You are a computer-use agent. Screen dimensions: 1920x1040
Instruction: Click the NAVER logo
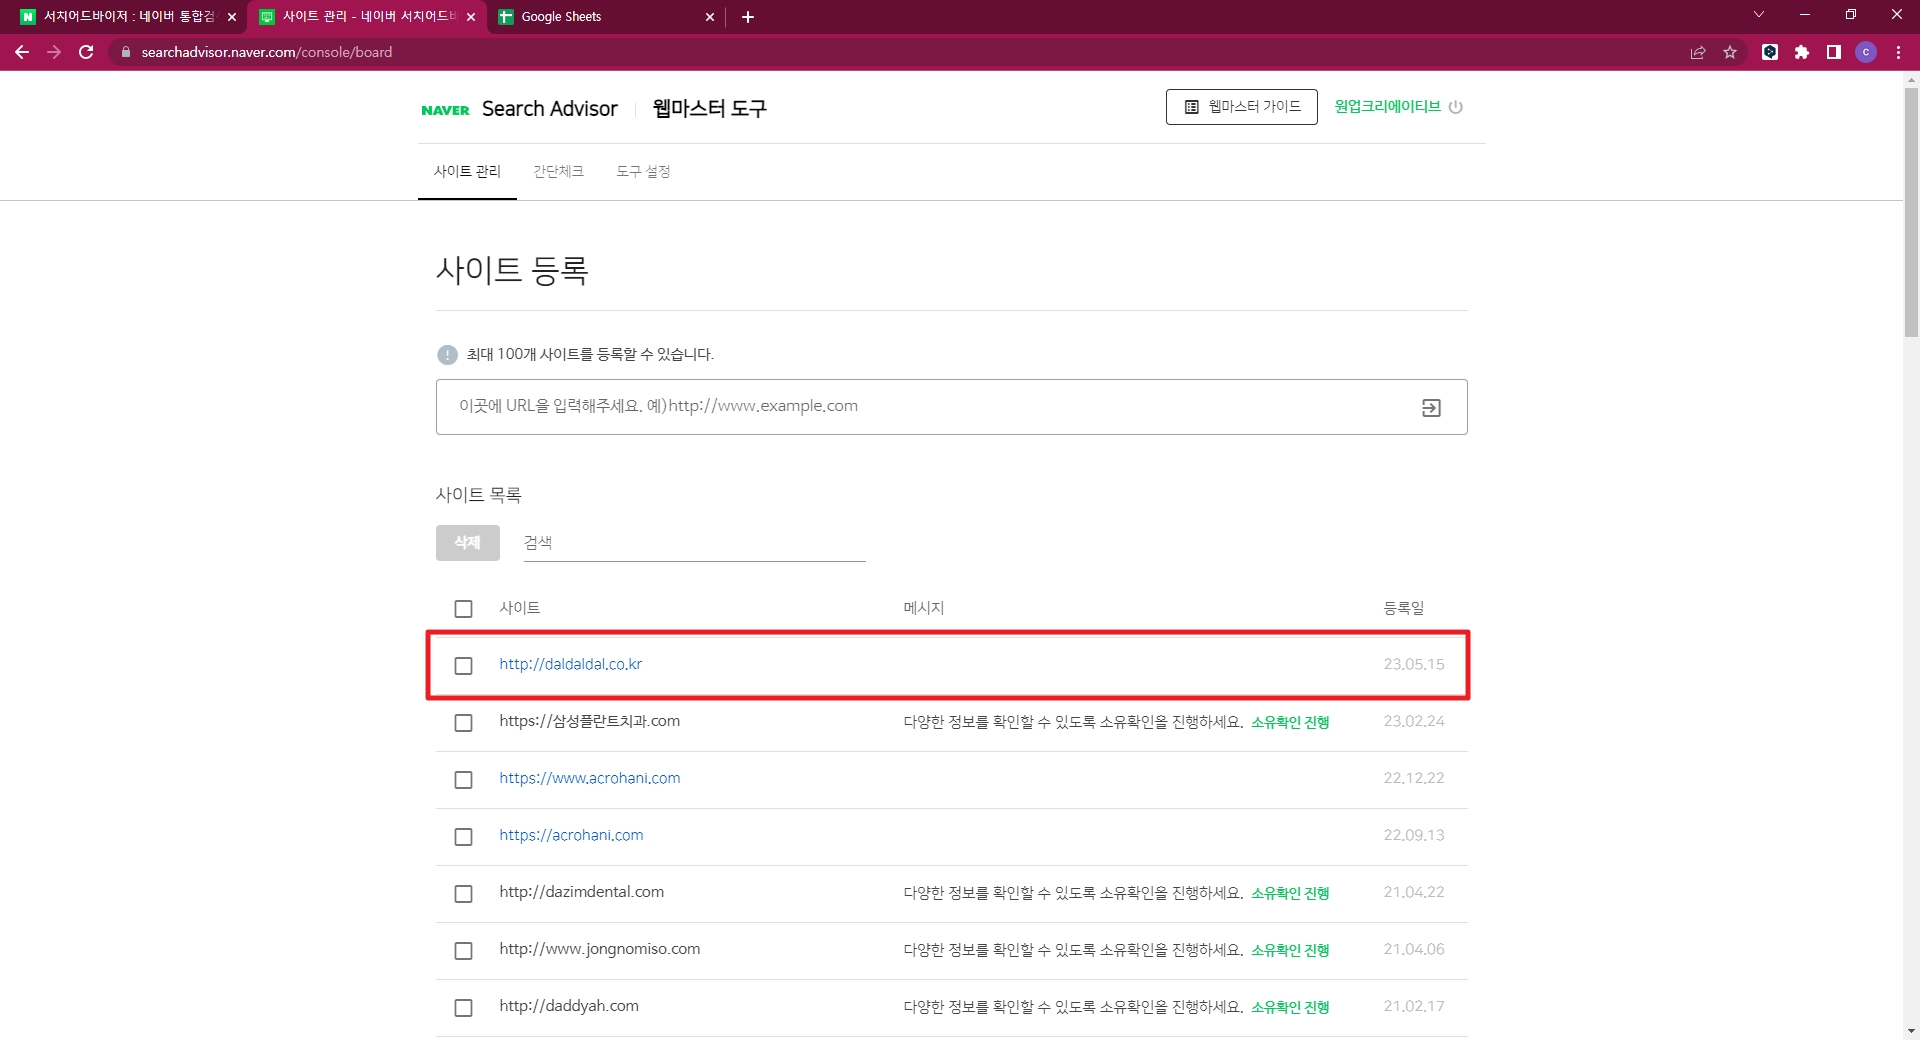445,110
